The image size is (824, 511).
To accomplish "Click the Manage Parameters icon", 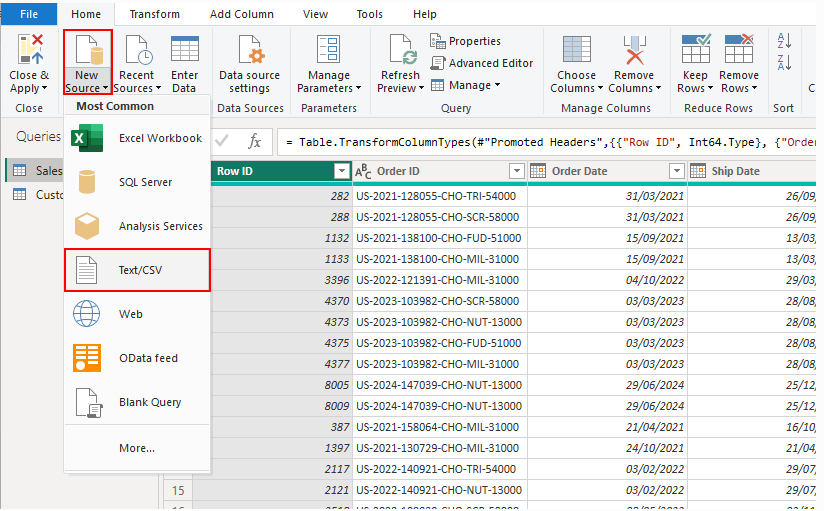I will pos(328,49).
